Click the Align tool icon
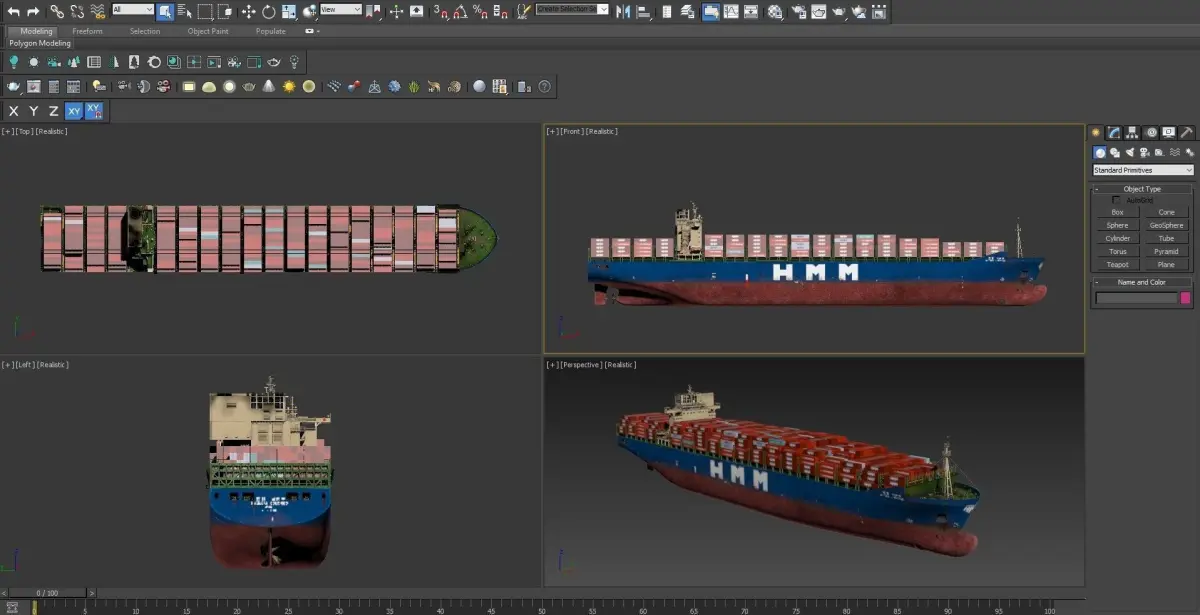Viewport: 1200px width, 615px height. pos(643,11)
